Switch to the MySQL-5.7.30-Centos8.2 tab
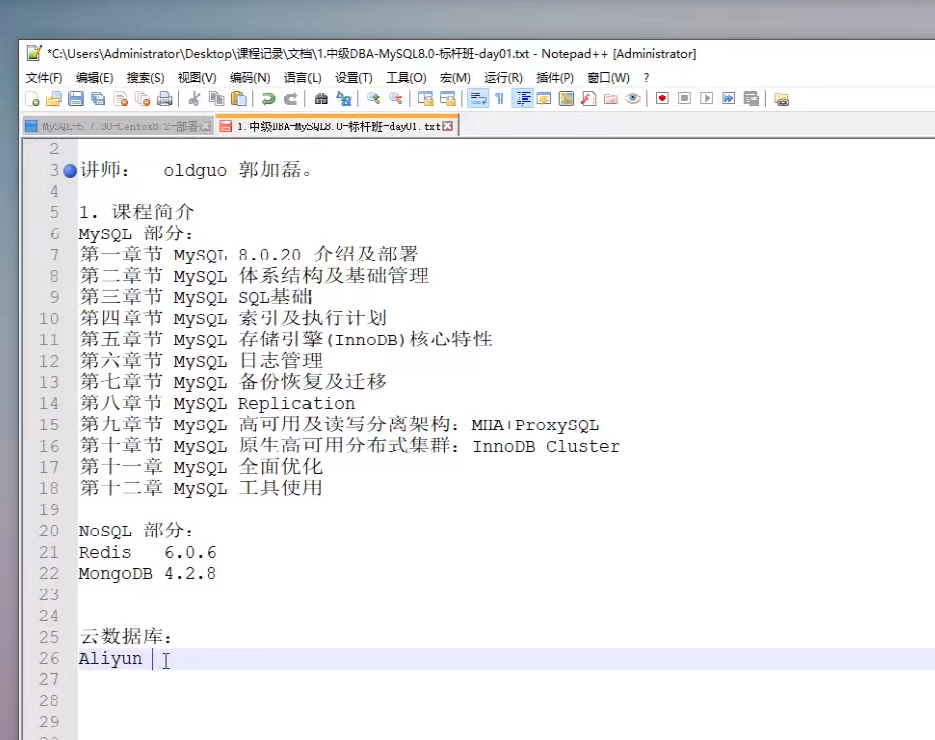 click(119, 126)
